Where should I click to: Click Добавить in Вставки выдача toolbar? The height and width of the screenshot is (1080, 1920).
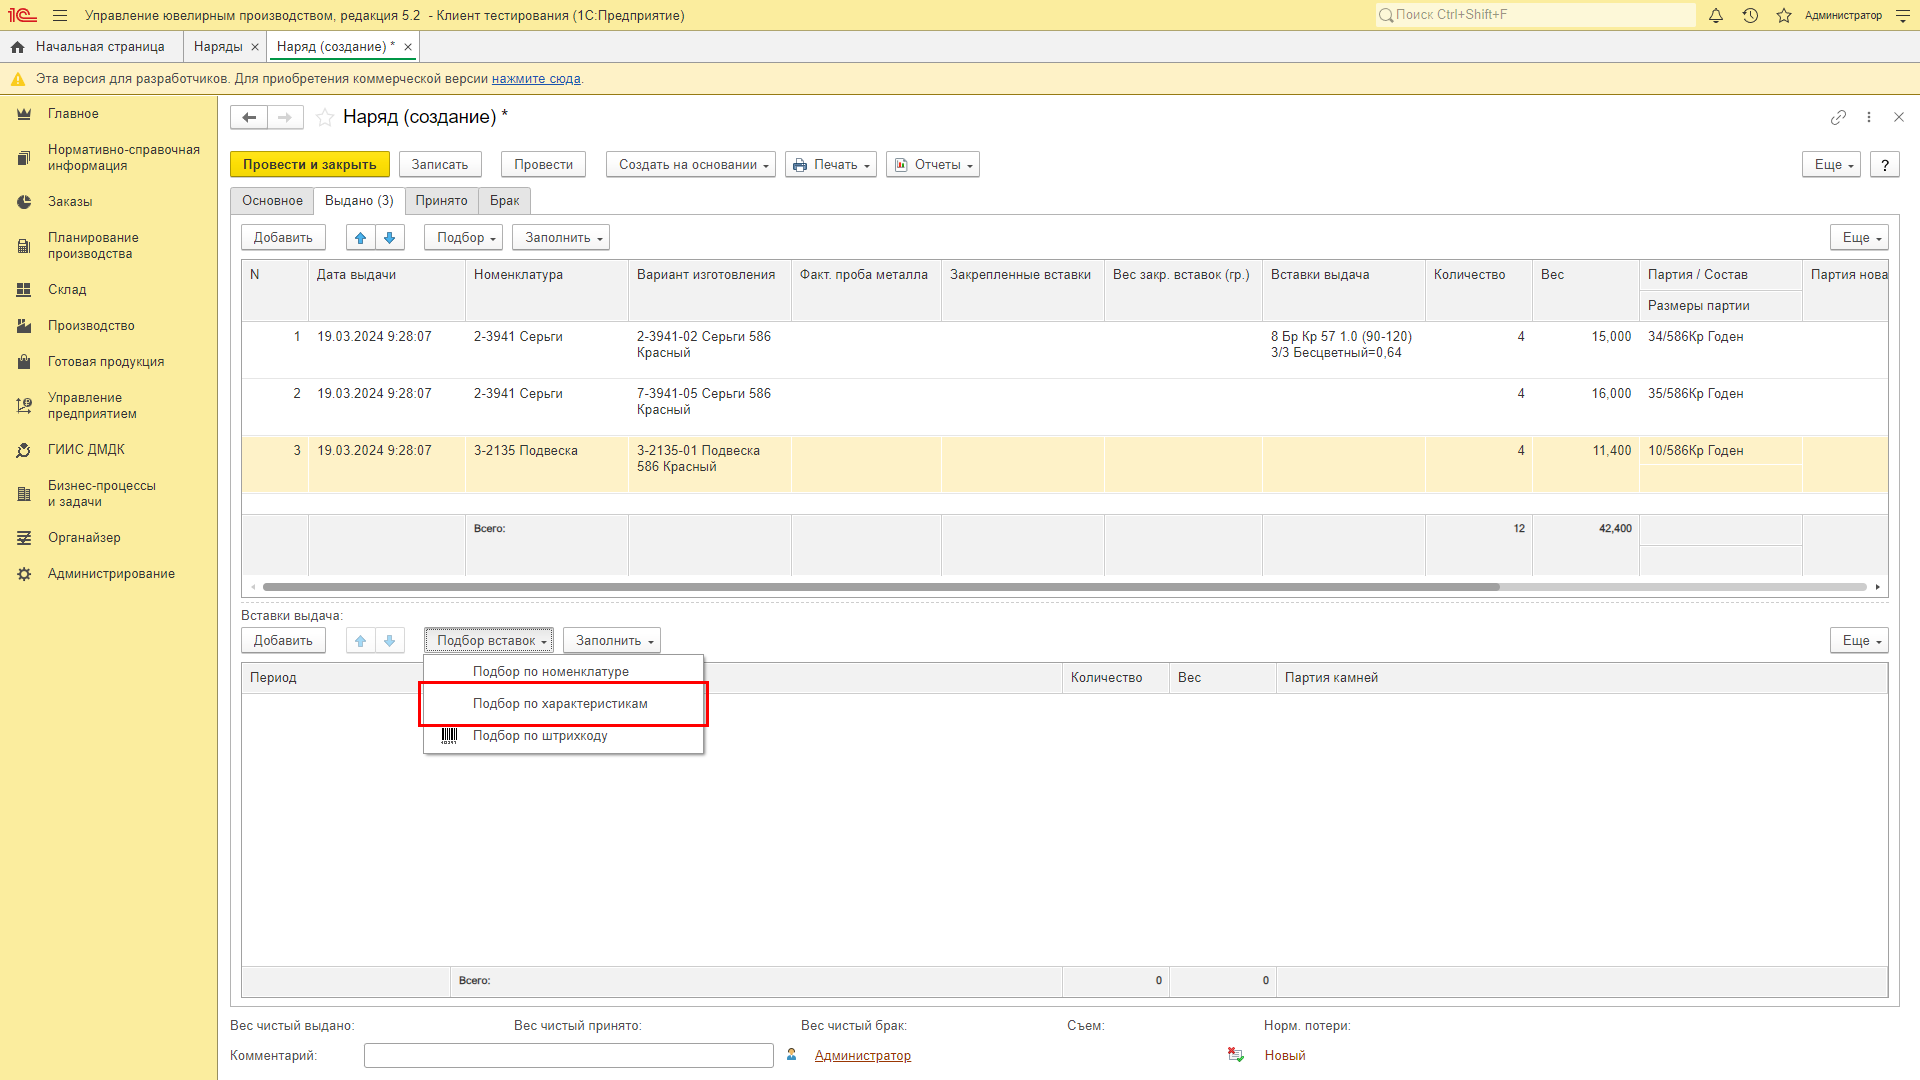(x=283, y=641)
